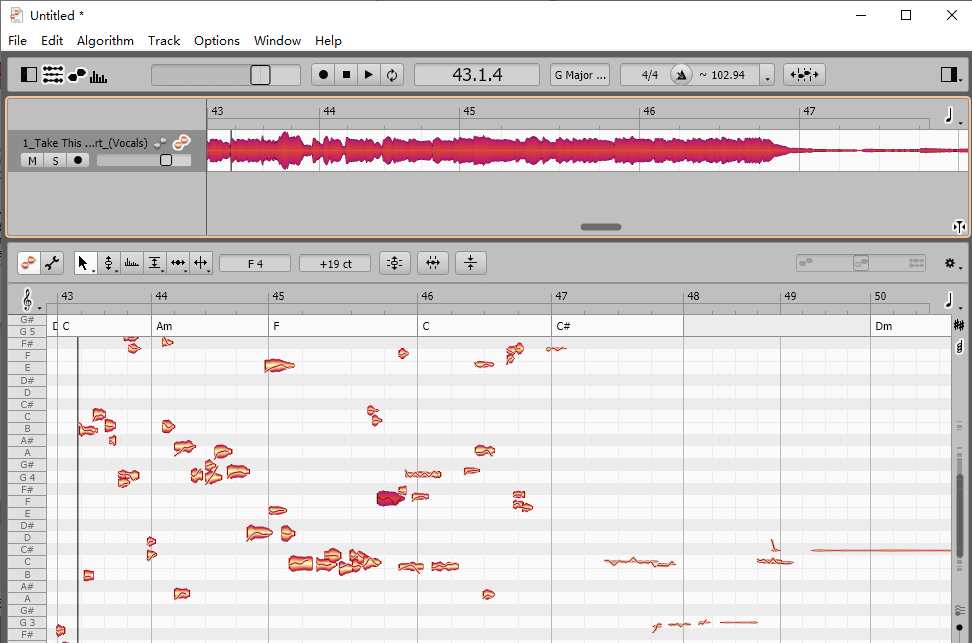Solo the vocals track
The image size is (972, 643).
[x=55, y=161]
